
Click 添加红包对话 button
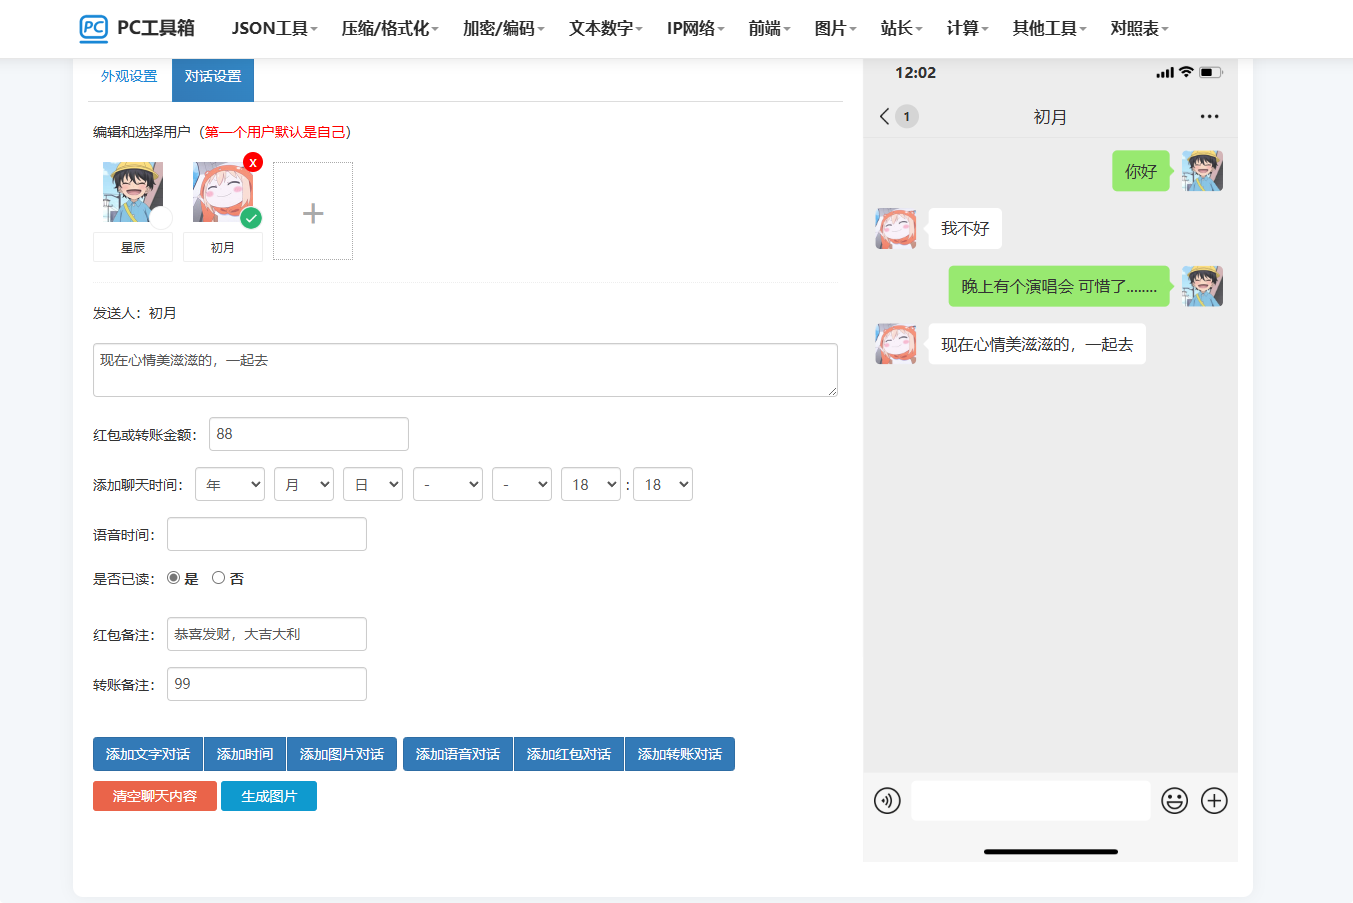(x=569, y=754)
